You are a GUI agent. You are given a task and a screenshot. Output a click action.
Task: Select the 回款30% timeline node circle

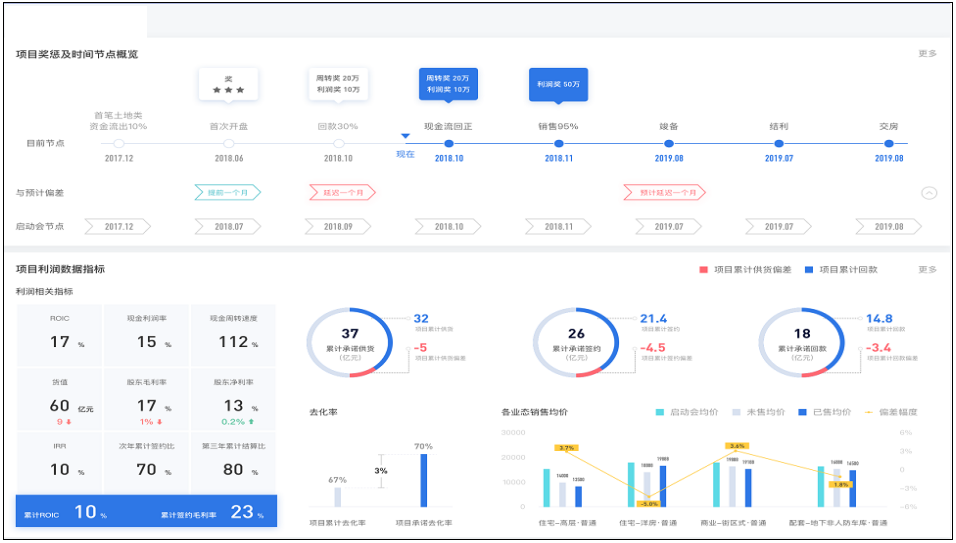coord(339,144)
